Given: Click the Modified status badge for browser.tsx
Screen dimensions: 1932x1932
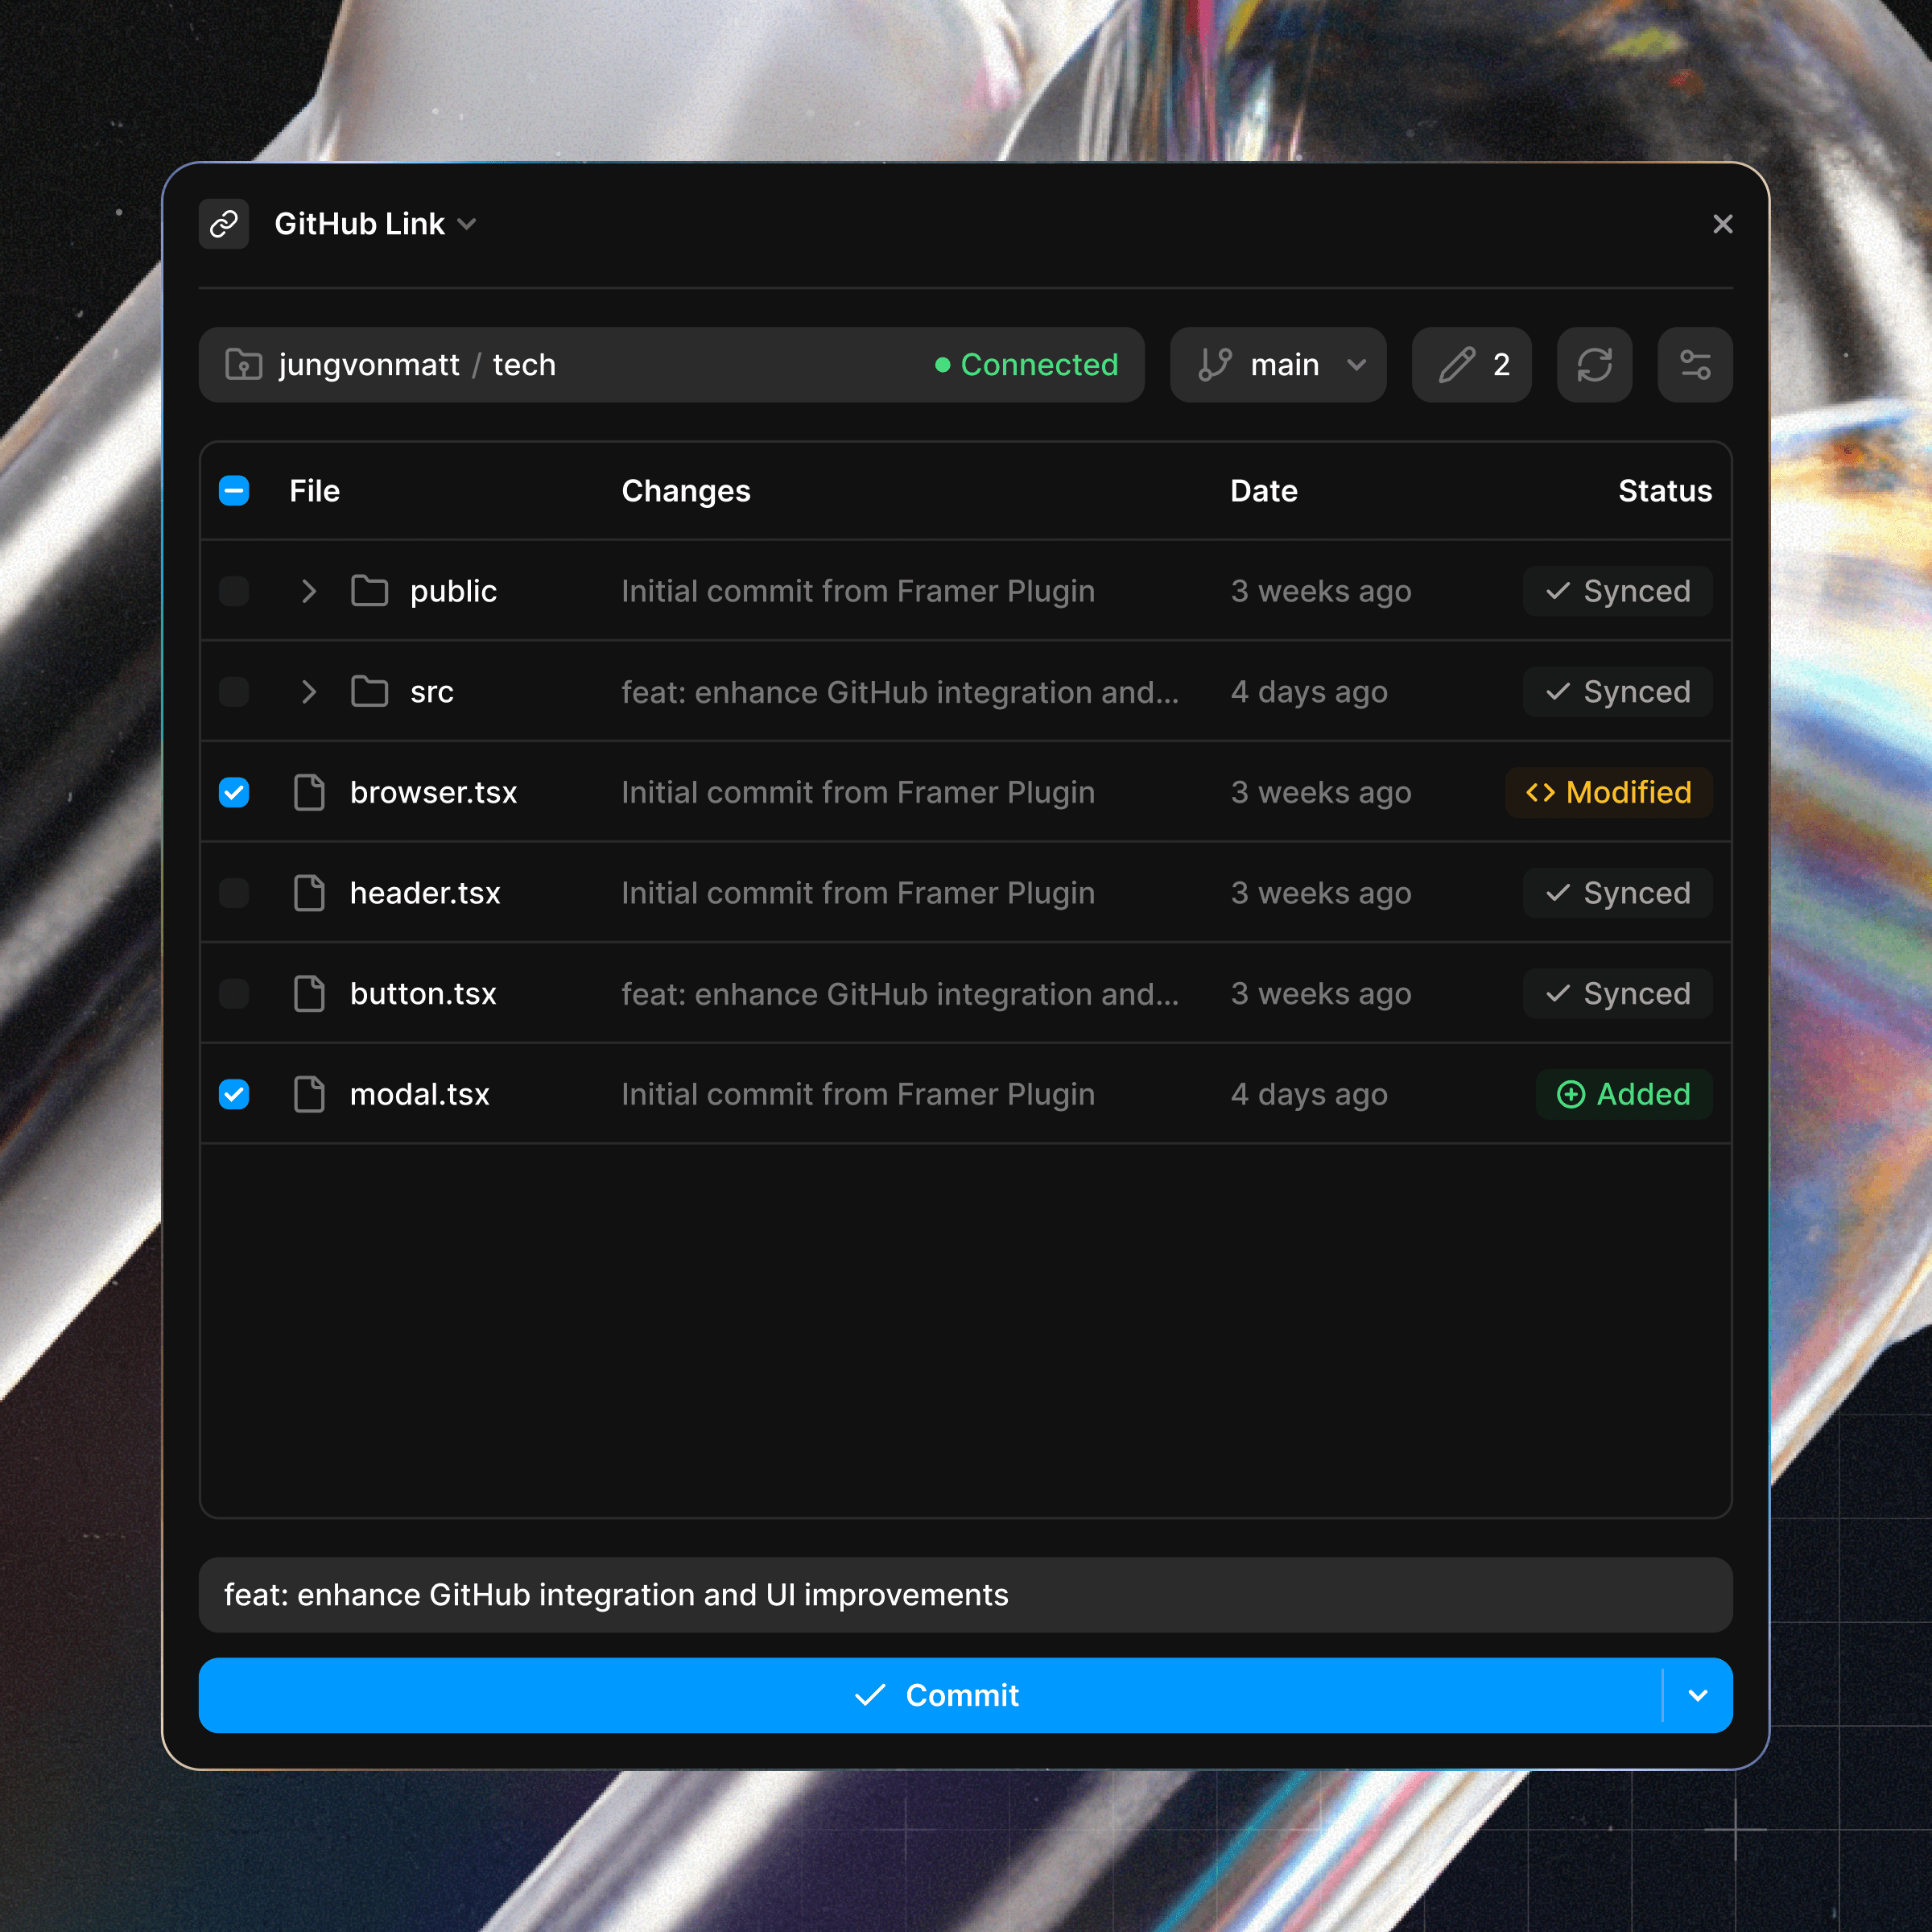Looking at the screenshot, I should click(x=1608, y=793).
